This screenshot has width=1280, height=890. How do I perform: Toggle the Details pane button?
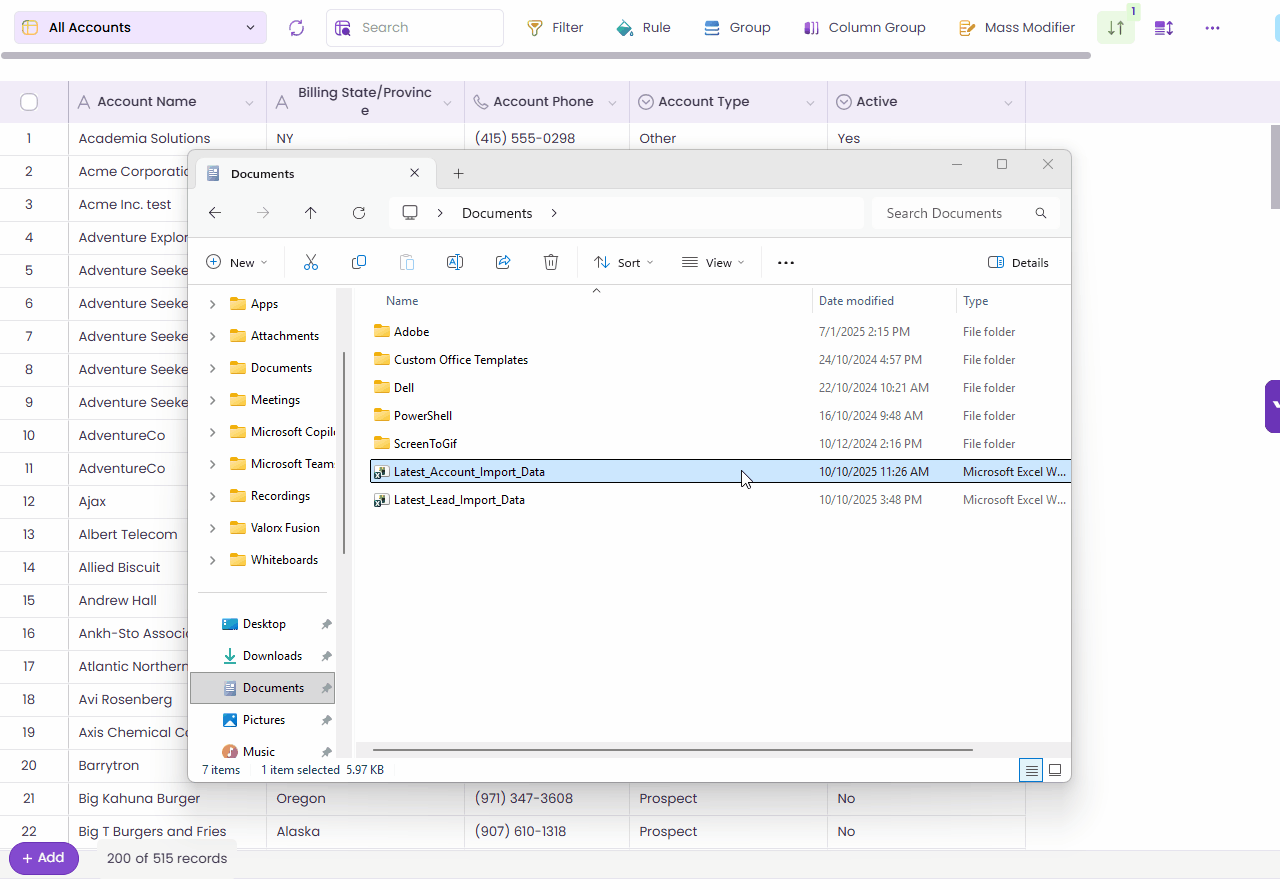click(1018, 263)
